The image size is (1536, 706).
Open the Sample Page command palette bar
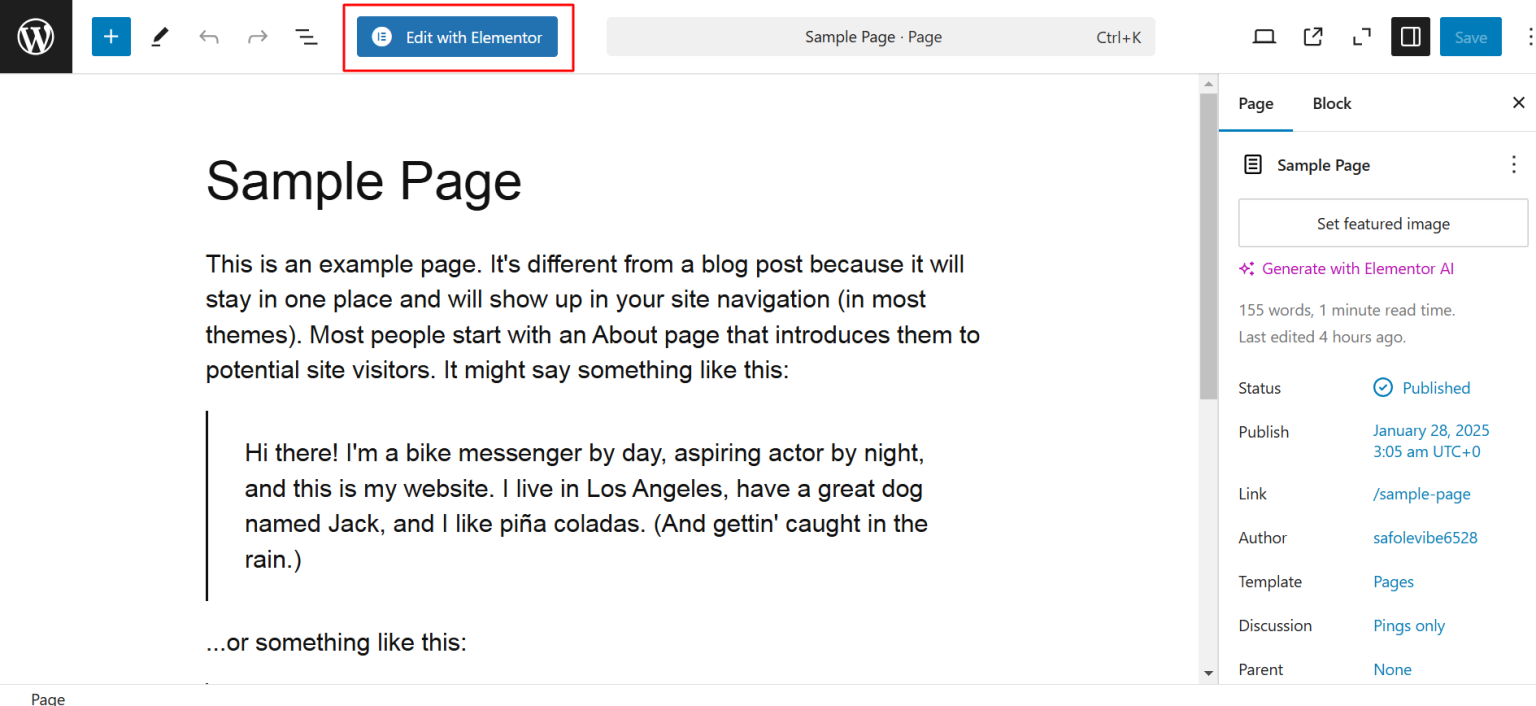point(880,37)
